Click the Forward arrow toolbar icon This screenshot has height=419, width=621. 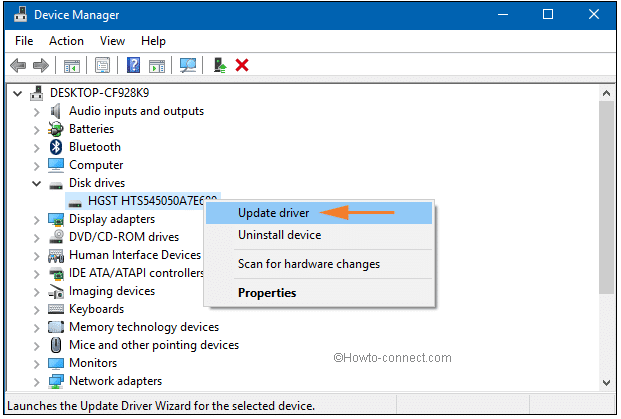tap(42, 66)
